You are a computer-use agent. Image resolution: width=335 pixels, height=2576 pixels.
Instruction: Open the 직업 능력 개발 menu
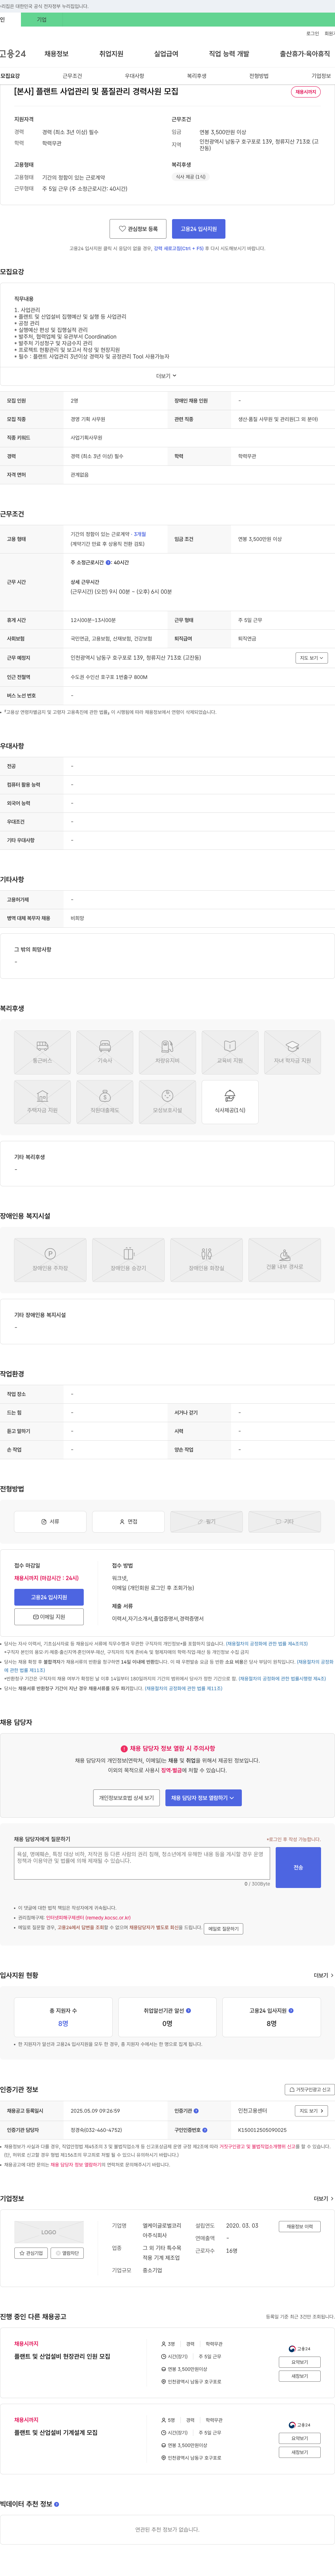click(x=229, y=54)
